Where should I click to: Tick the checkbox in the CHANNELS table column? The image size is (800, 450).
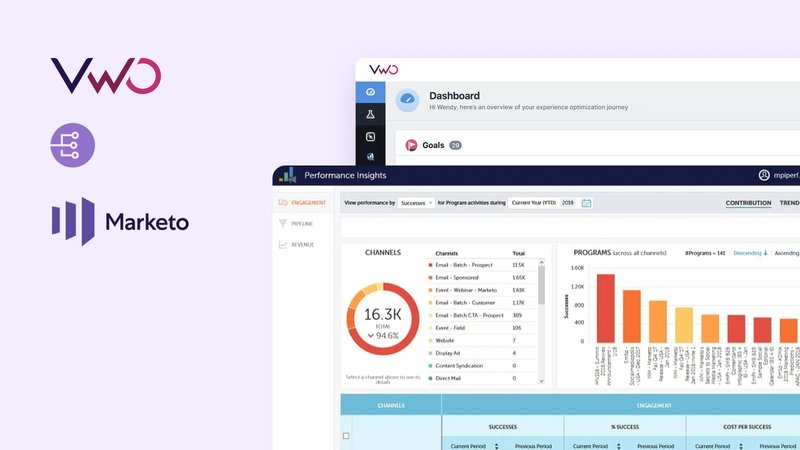346,436
